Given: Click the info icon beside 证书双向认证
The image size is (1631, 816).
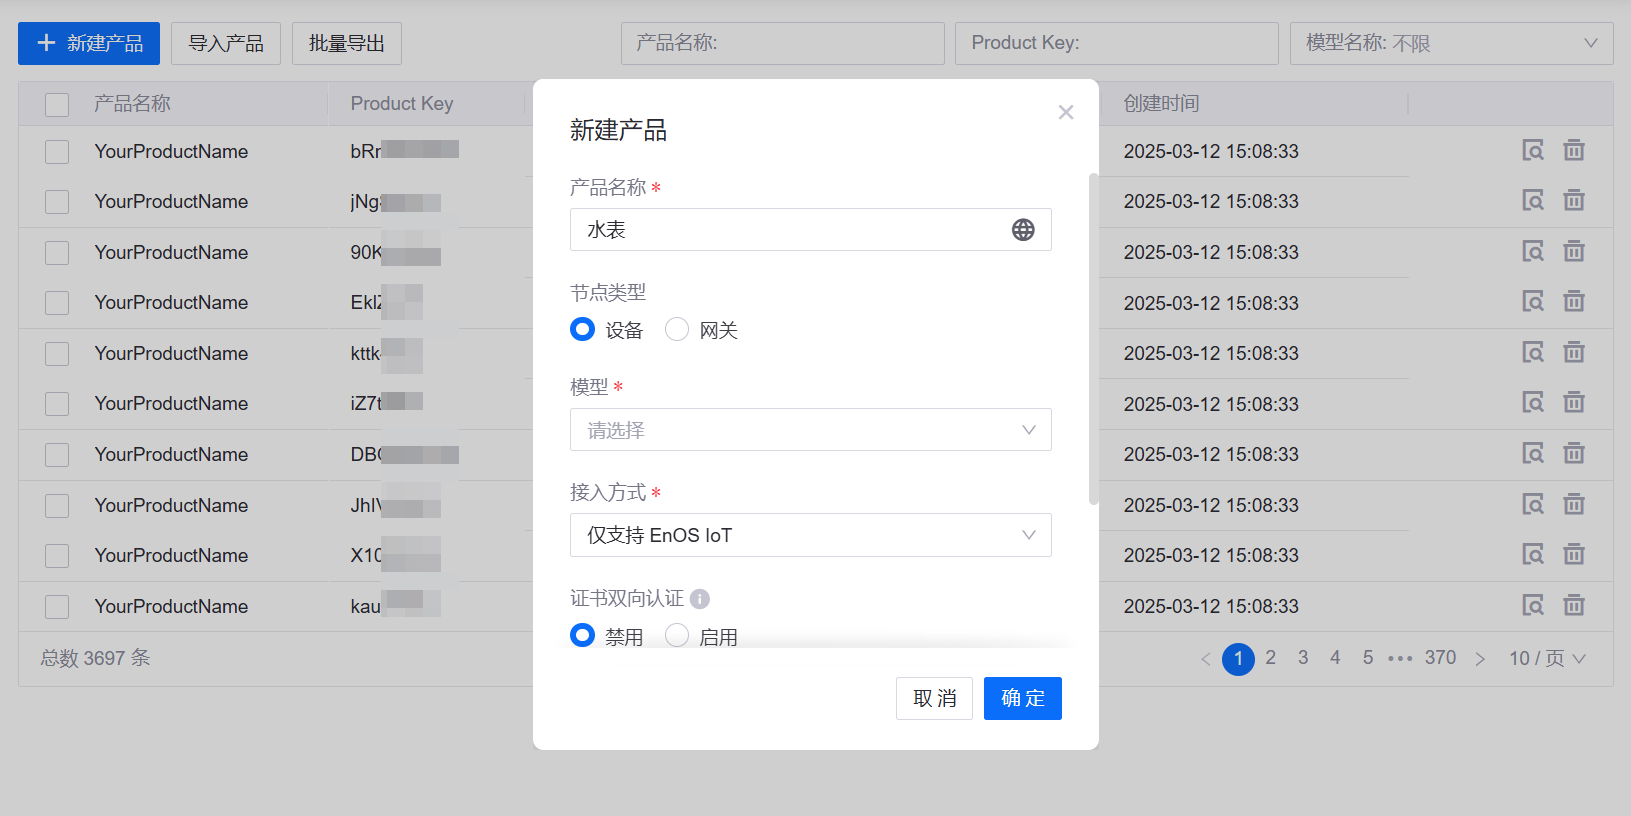Looking at the screenshot, I should click(x=700, y=599).
